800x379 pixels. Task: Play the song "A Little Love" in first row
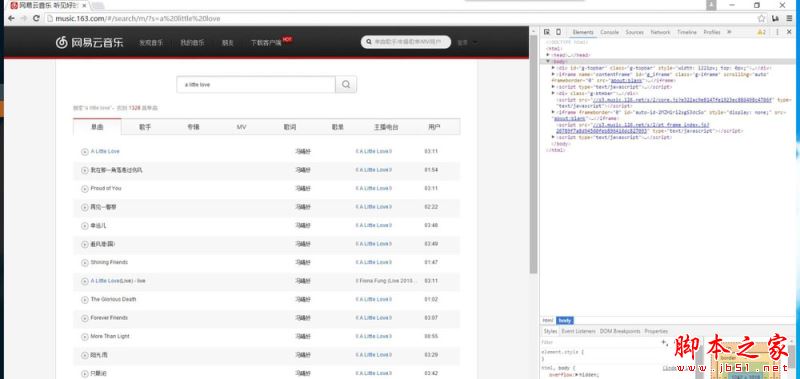tap(85, 151)
